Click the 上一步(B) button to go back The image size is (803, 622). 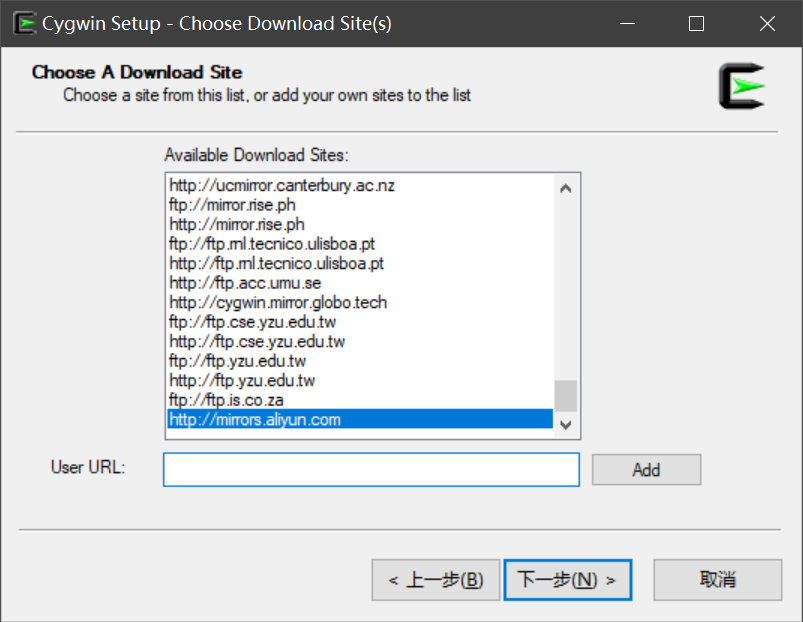tap(436, 579)
